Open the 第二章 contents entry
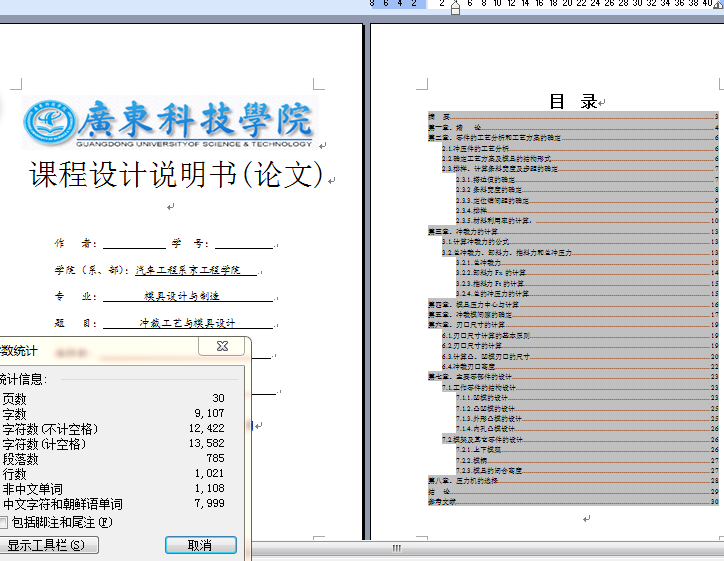 573,138
